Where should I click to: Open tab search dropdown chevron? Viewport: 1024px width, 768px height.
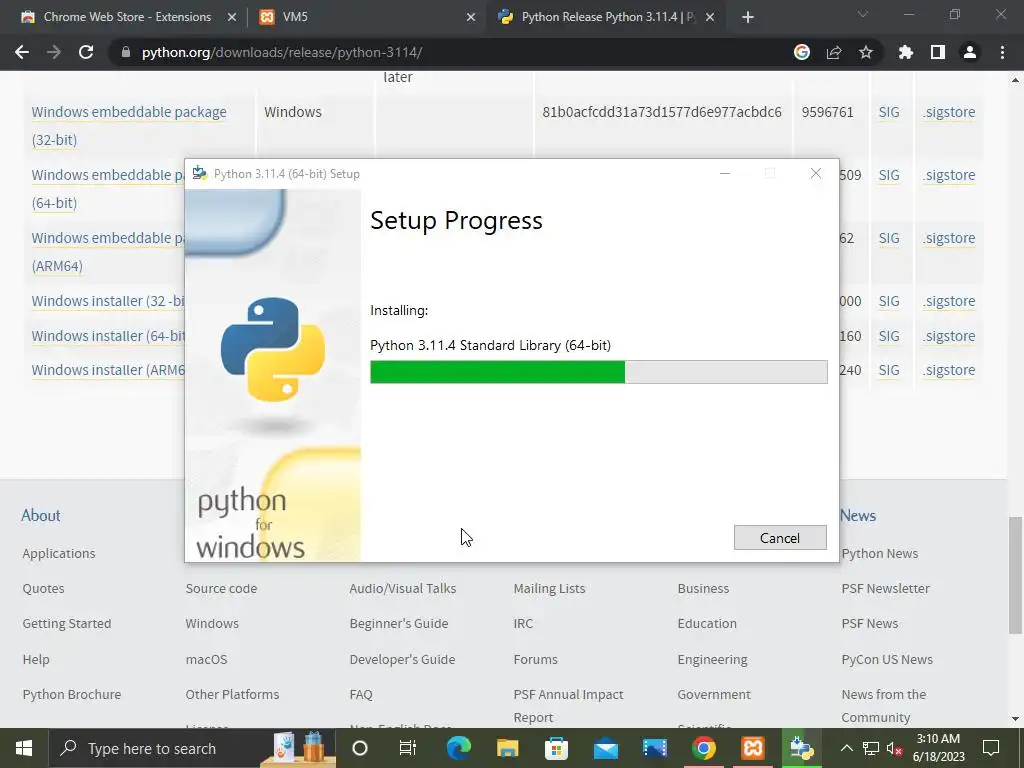[x=863, y=14]
